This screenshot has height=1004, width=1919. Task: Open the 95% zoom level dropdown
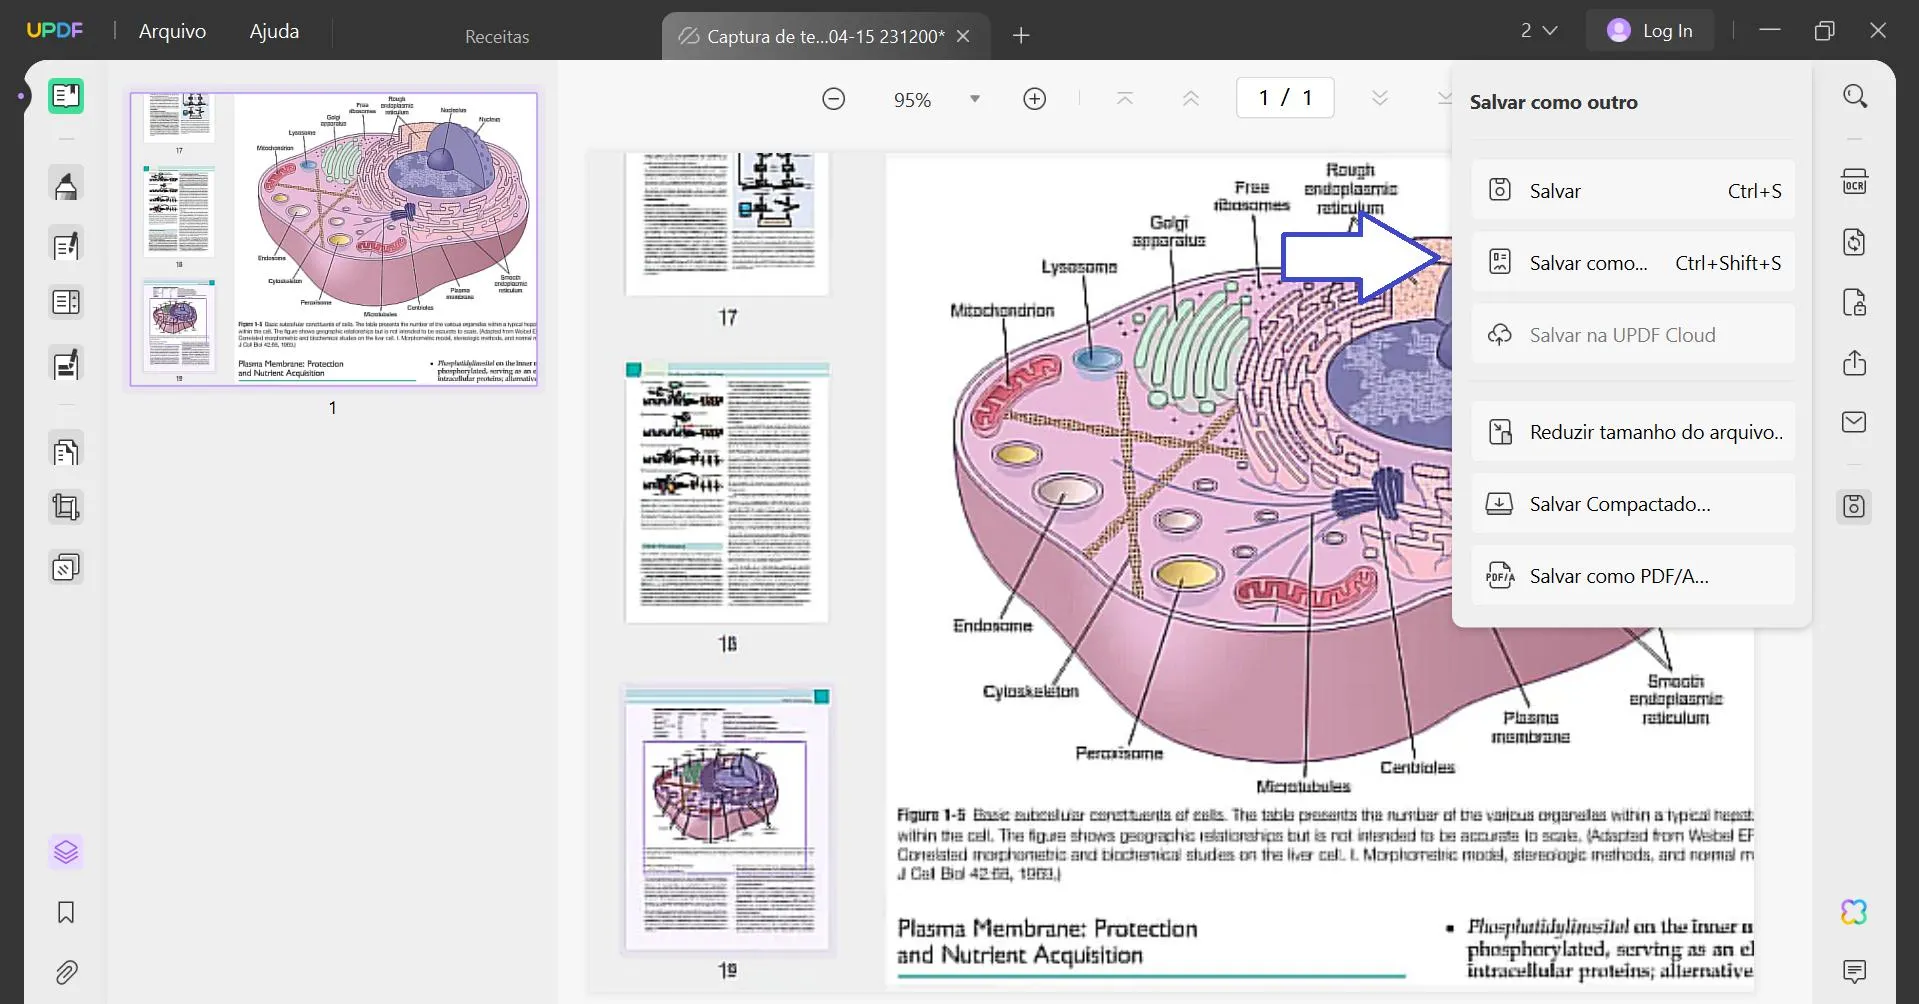pos(975,98)
